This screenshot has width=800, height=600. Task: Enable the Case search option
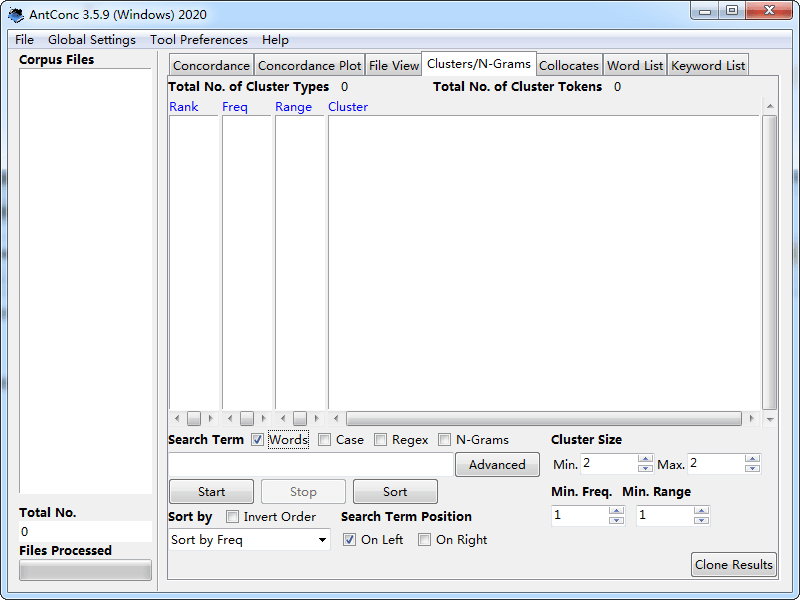click(324, 439)
